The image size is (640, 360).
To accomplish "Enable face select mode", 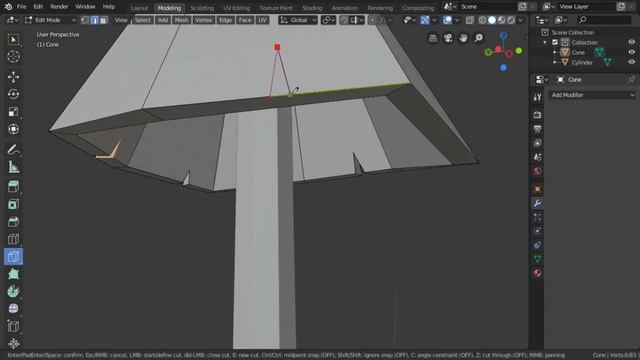I will point(104,20).
